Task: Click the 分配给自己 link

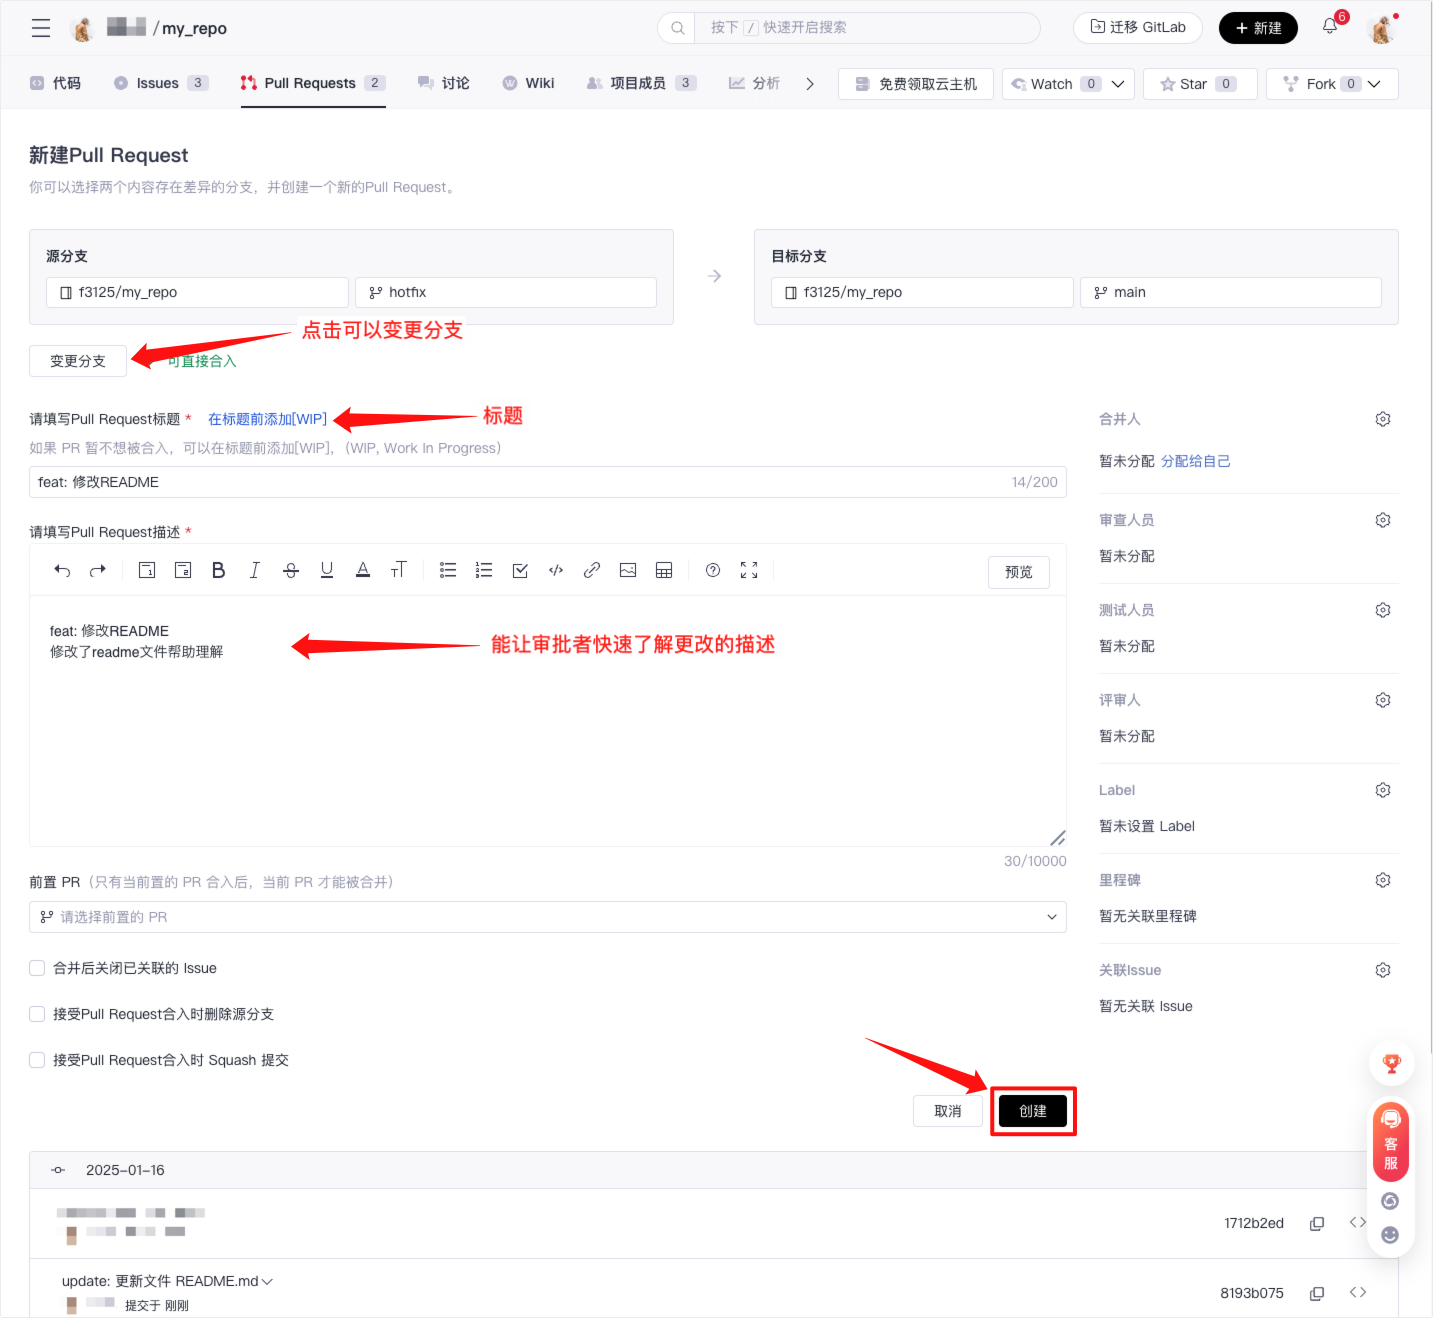Action: click(x=1195, y=461)
